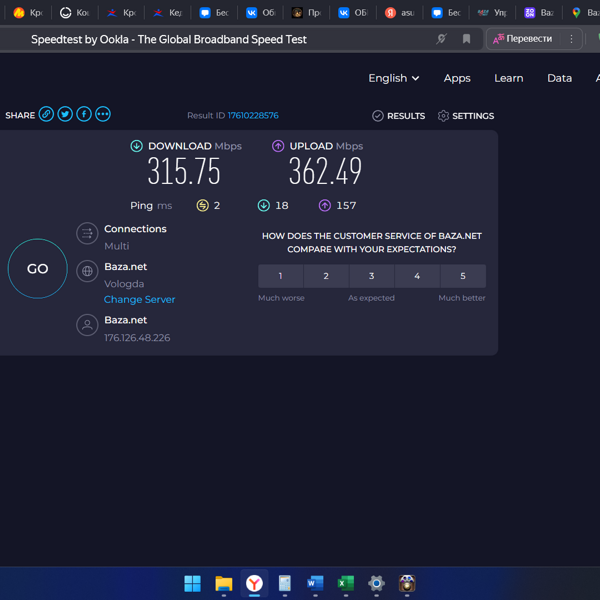600x600 pixels.
Task: Click the address bar page title
Action: 169,39
